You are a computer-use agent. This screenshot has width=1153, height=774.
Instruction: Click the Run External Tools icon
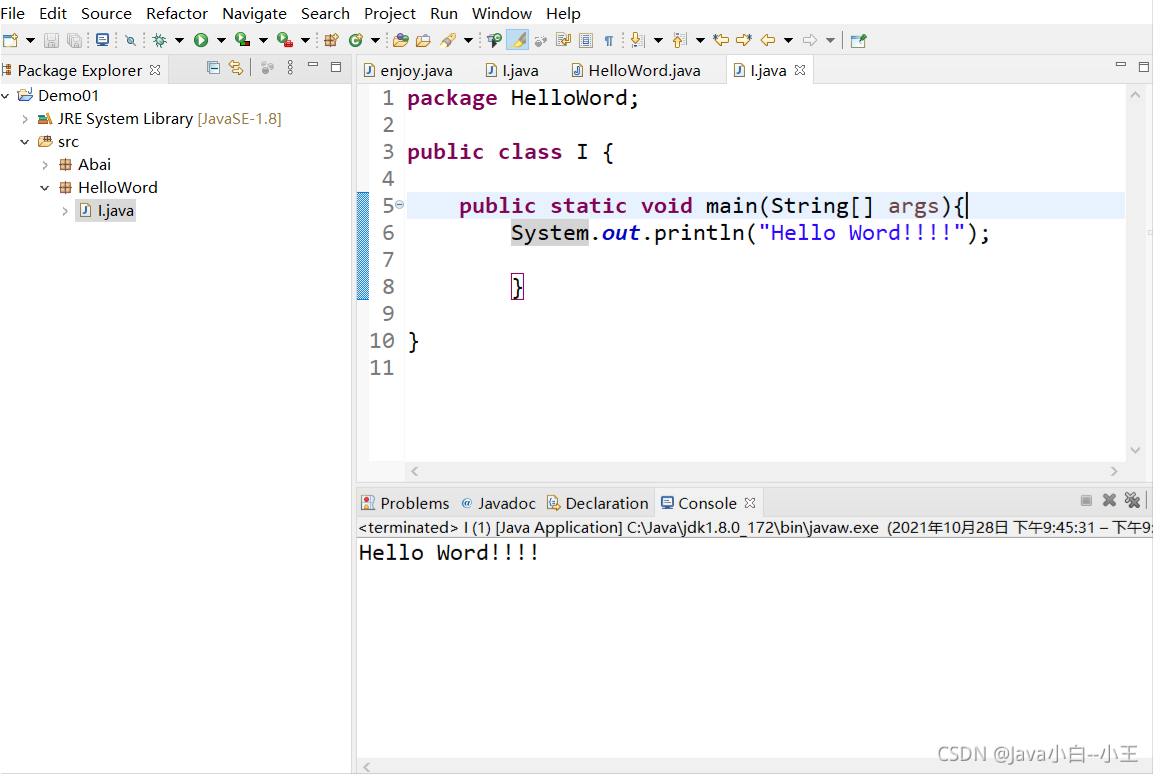pyautogui.click(x=285, y=40)
